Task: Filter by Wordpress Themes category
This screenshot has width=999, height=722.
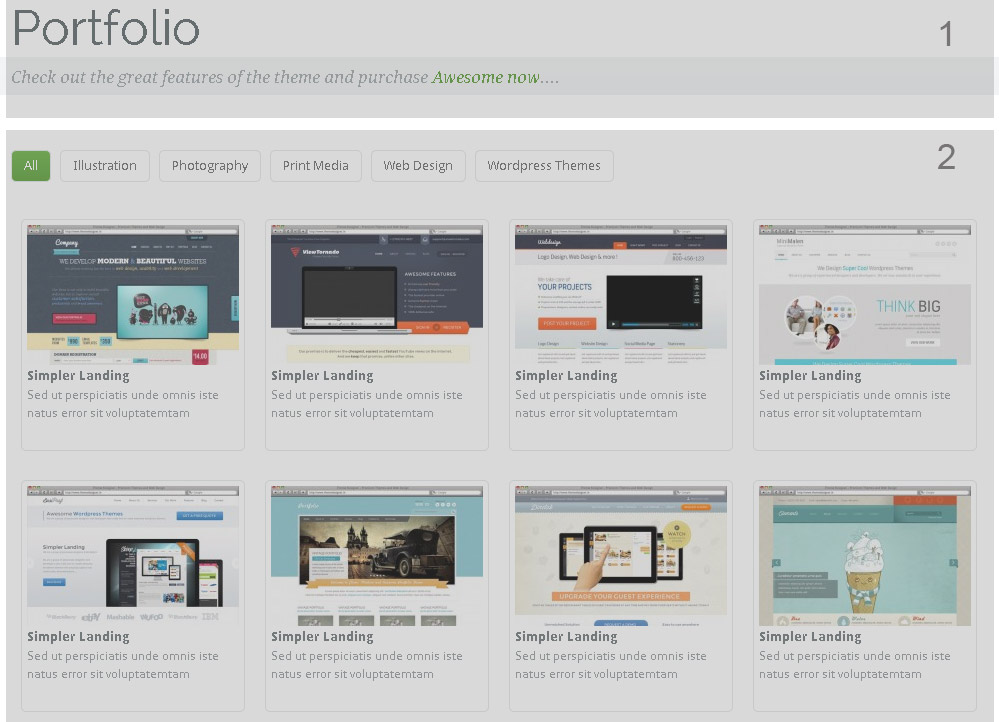Action: click(x=544, y=165)
